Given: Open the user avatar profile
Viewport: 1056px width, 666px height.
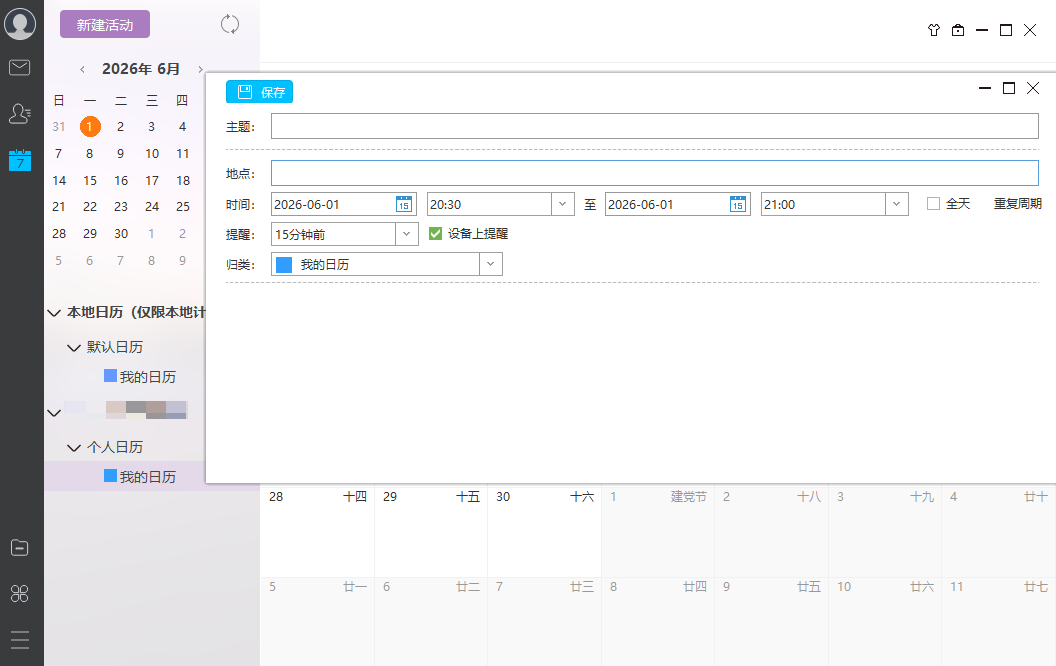Looking at the screenshot, I should 20,24.
